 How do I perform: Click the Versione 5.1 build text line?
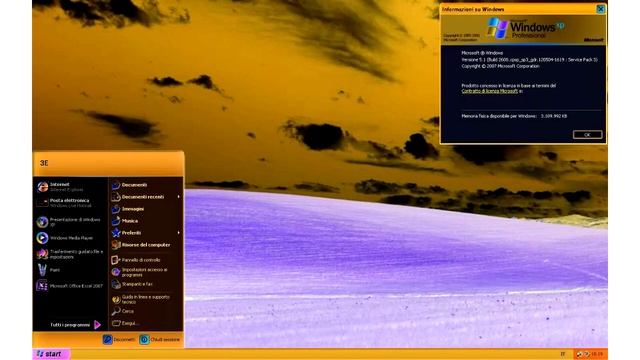coord(529,60)
